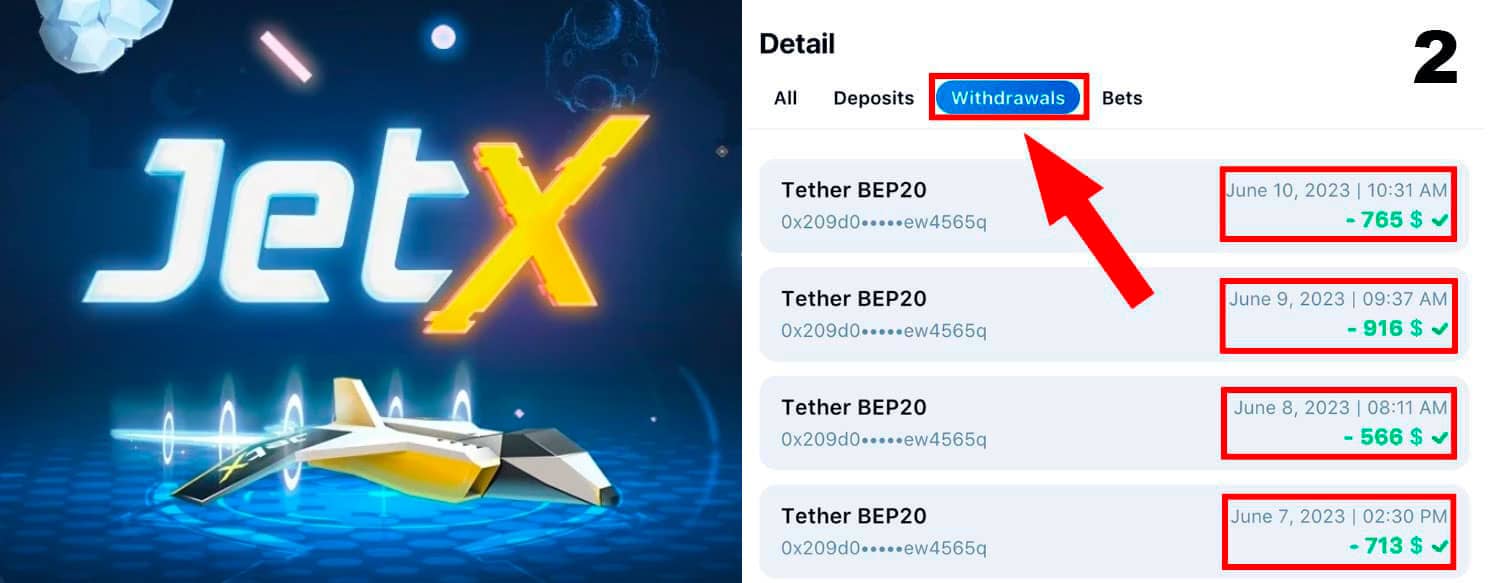Show the All transactions tab

point(786,98)
